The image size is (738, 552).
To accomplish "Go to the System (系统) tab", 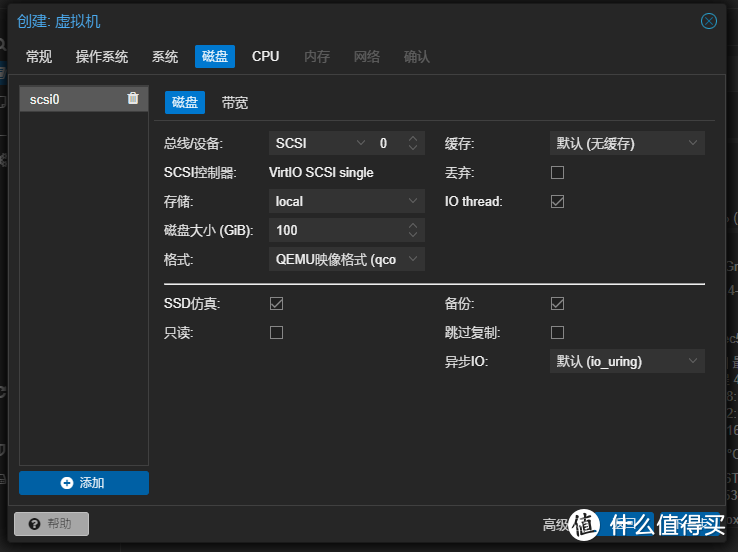I will pos(165,57).
